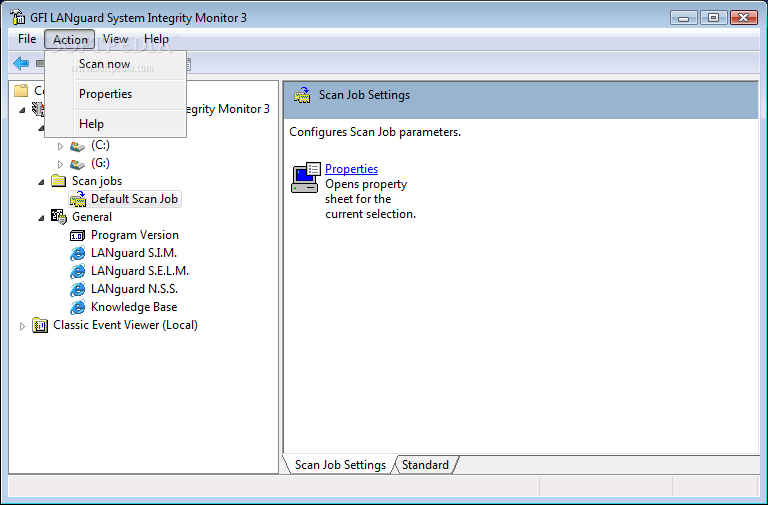Viewport: 768px width, 505px height.
Task: Select the (G:) drive icon
Action: (x=77, y=164)
